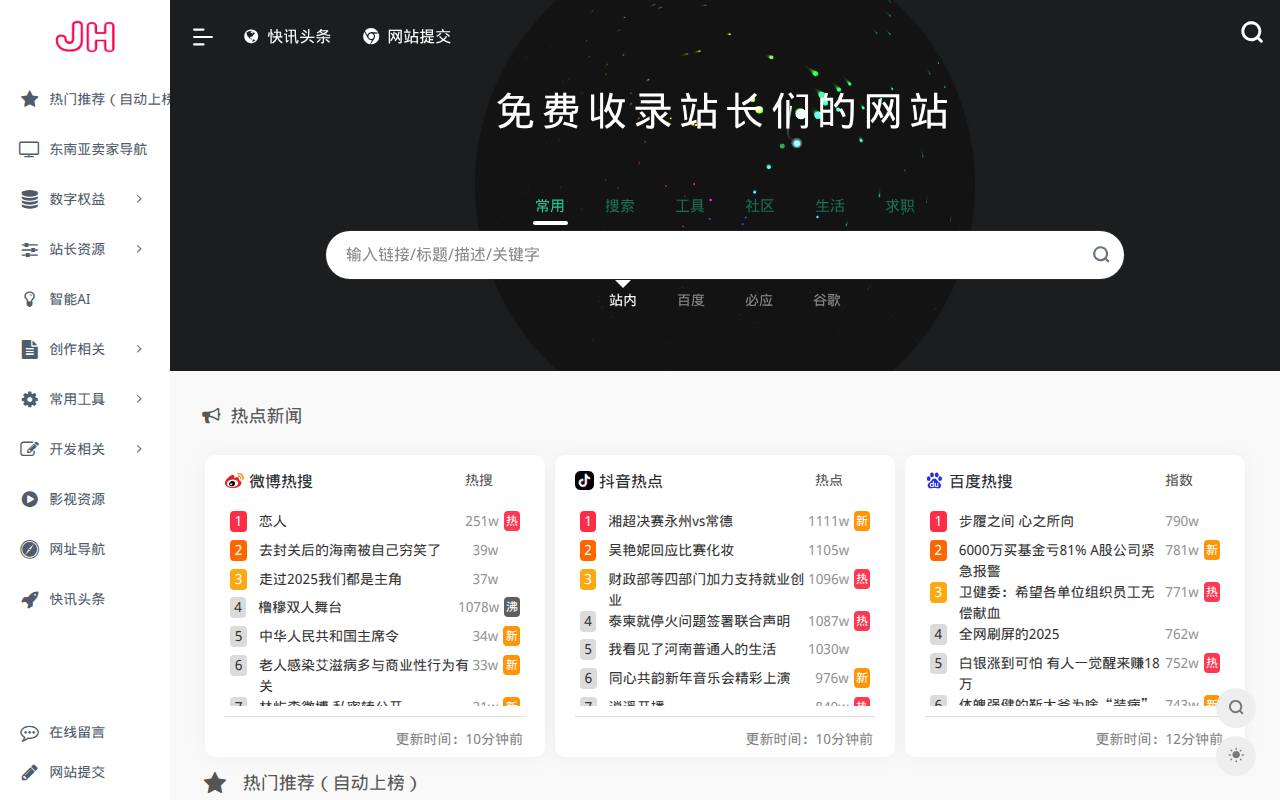Click the top-right search magnifier icon
Image resolution: width=1280 pixels, height=800 pixels.
[1251, 32]
